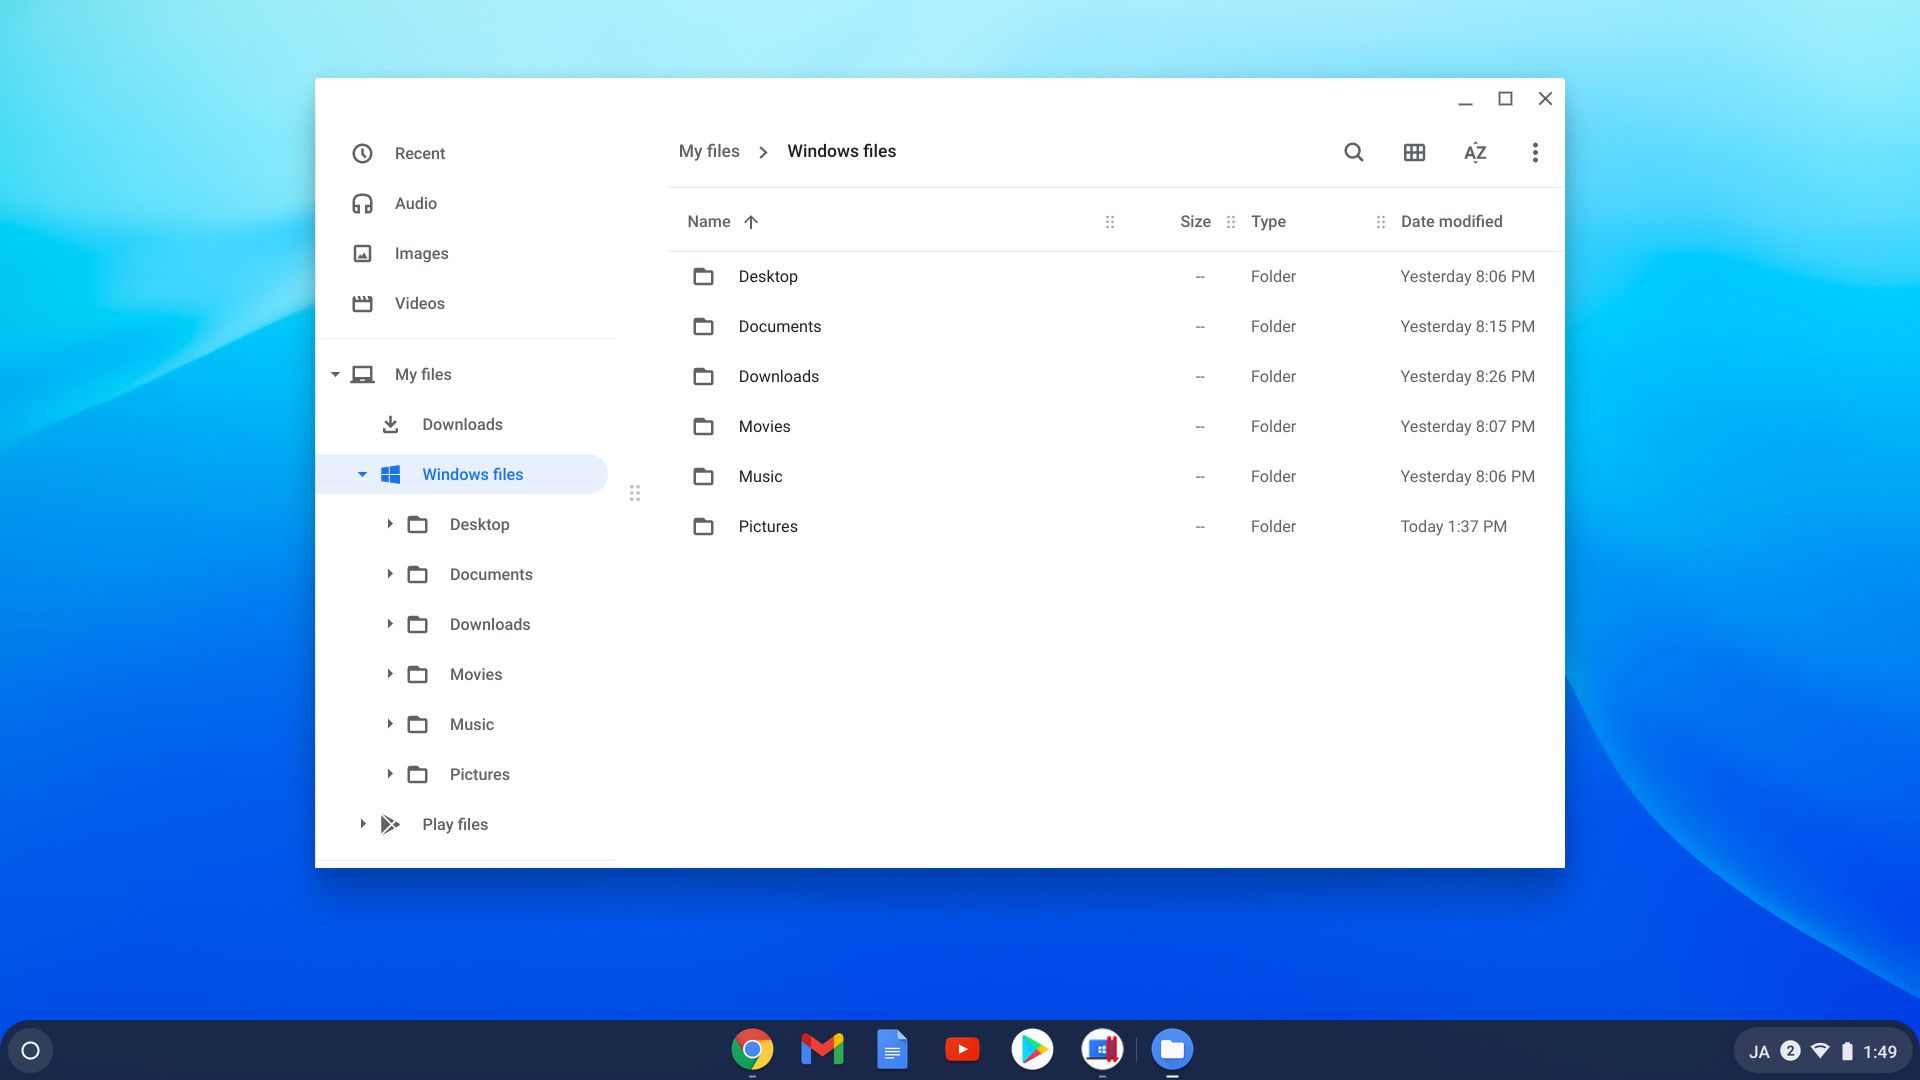Switch to thumbnail grid view
The image size is (1920, 1080).
[1414, 152]
